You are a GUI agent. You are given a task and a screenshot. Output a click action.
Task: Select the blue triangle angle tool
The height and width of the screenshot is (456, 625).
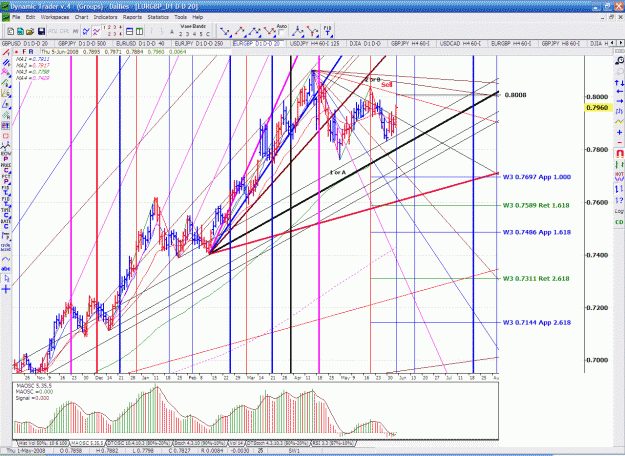click(x=6, y=104)
